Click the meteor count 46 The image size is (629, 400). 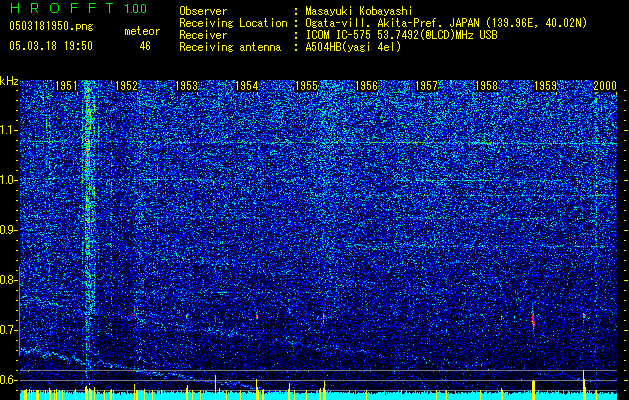145,46
